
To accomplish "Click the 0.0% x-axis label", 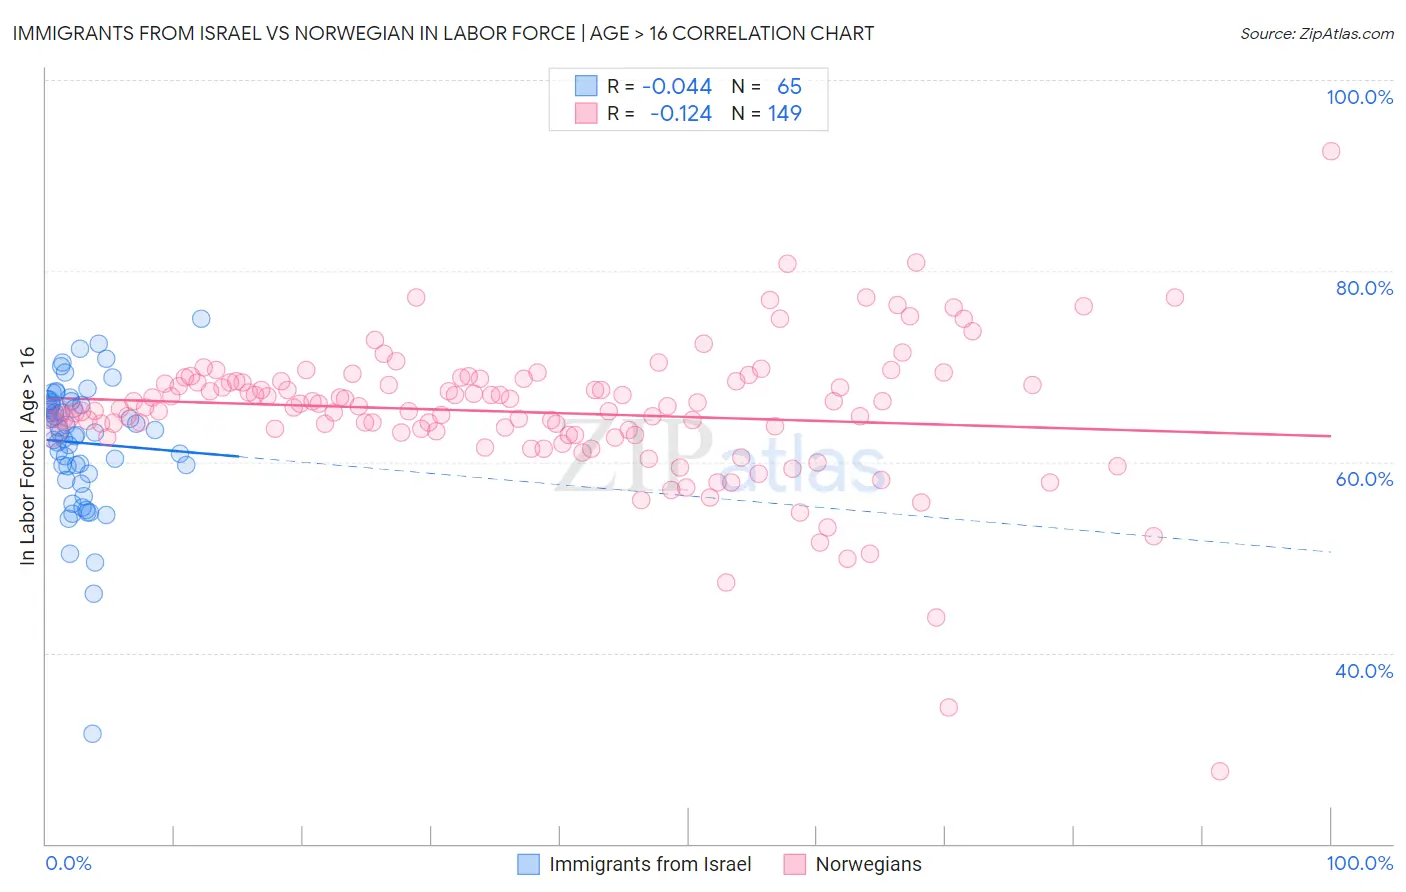I will pyautogui.click(x=69, y=863).
